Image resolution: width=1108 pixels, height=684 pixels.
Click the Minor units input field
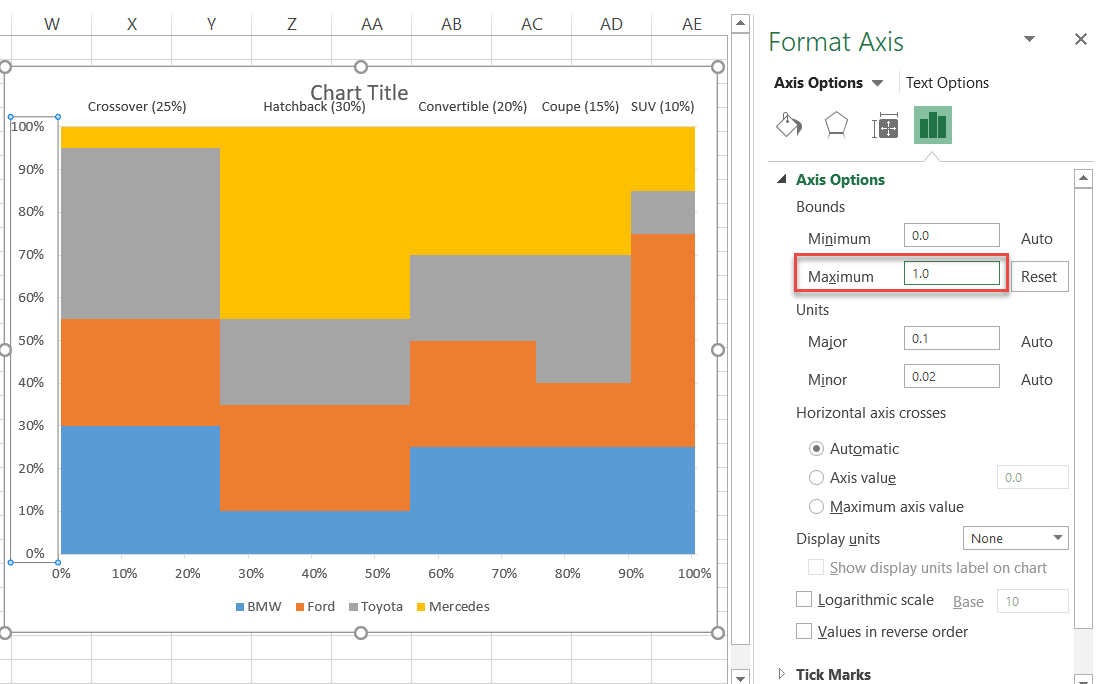[x=951, y=377]
